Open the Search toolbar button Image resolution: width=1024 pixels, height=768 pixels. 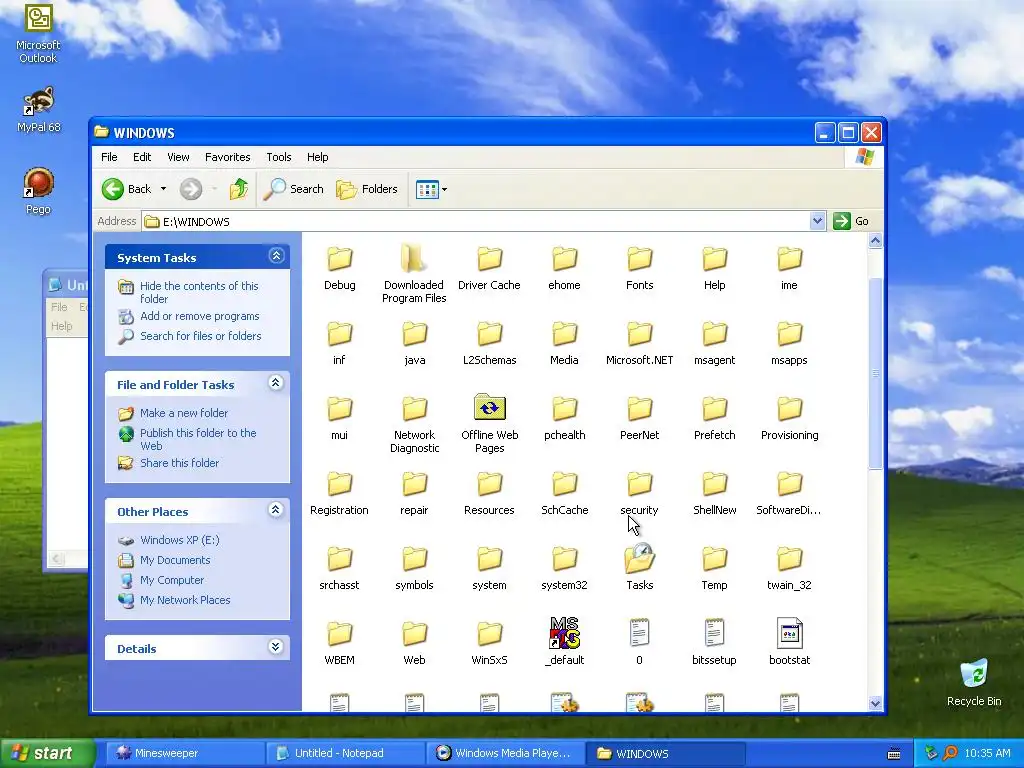point(293,189)
